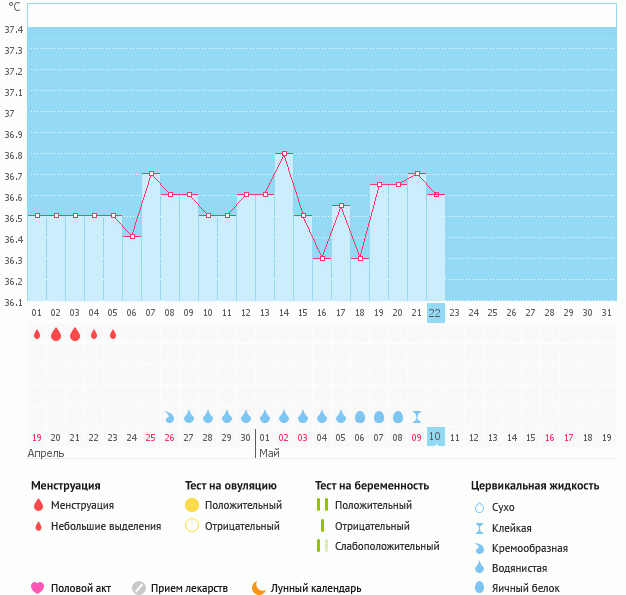
Task: Select the highlighted cycle day 22 label
Action: (x=435, y=312)
